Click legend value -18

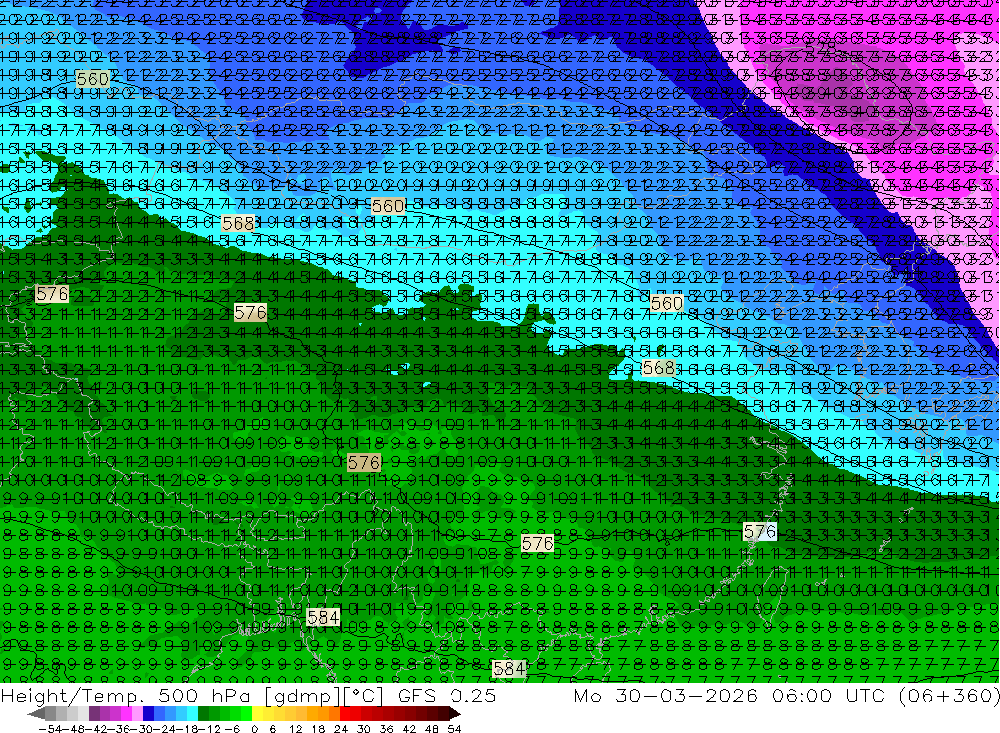coord(187,729)
